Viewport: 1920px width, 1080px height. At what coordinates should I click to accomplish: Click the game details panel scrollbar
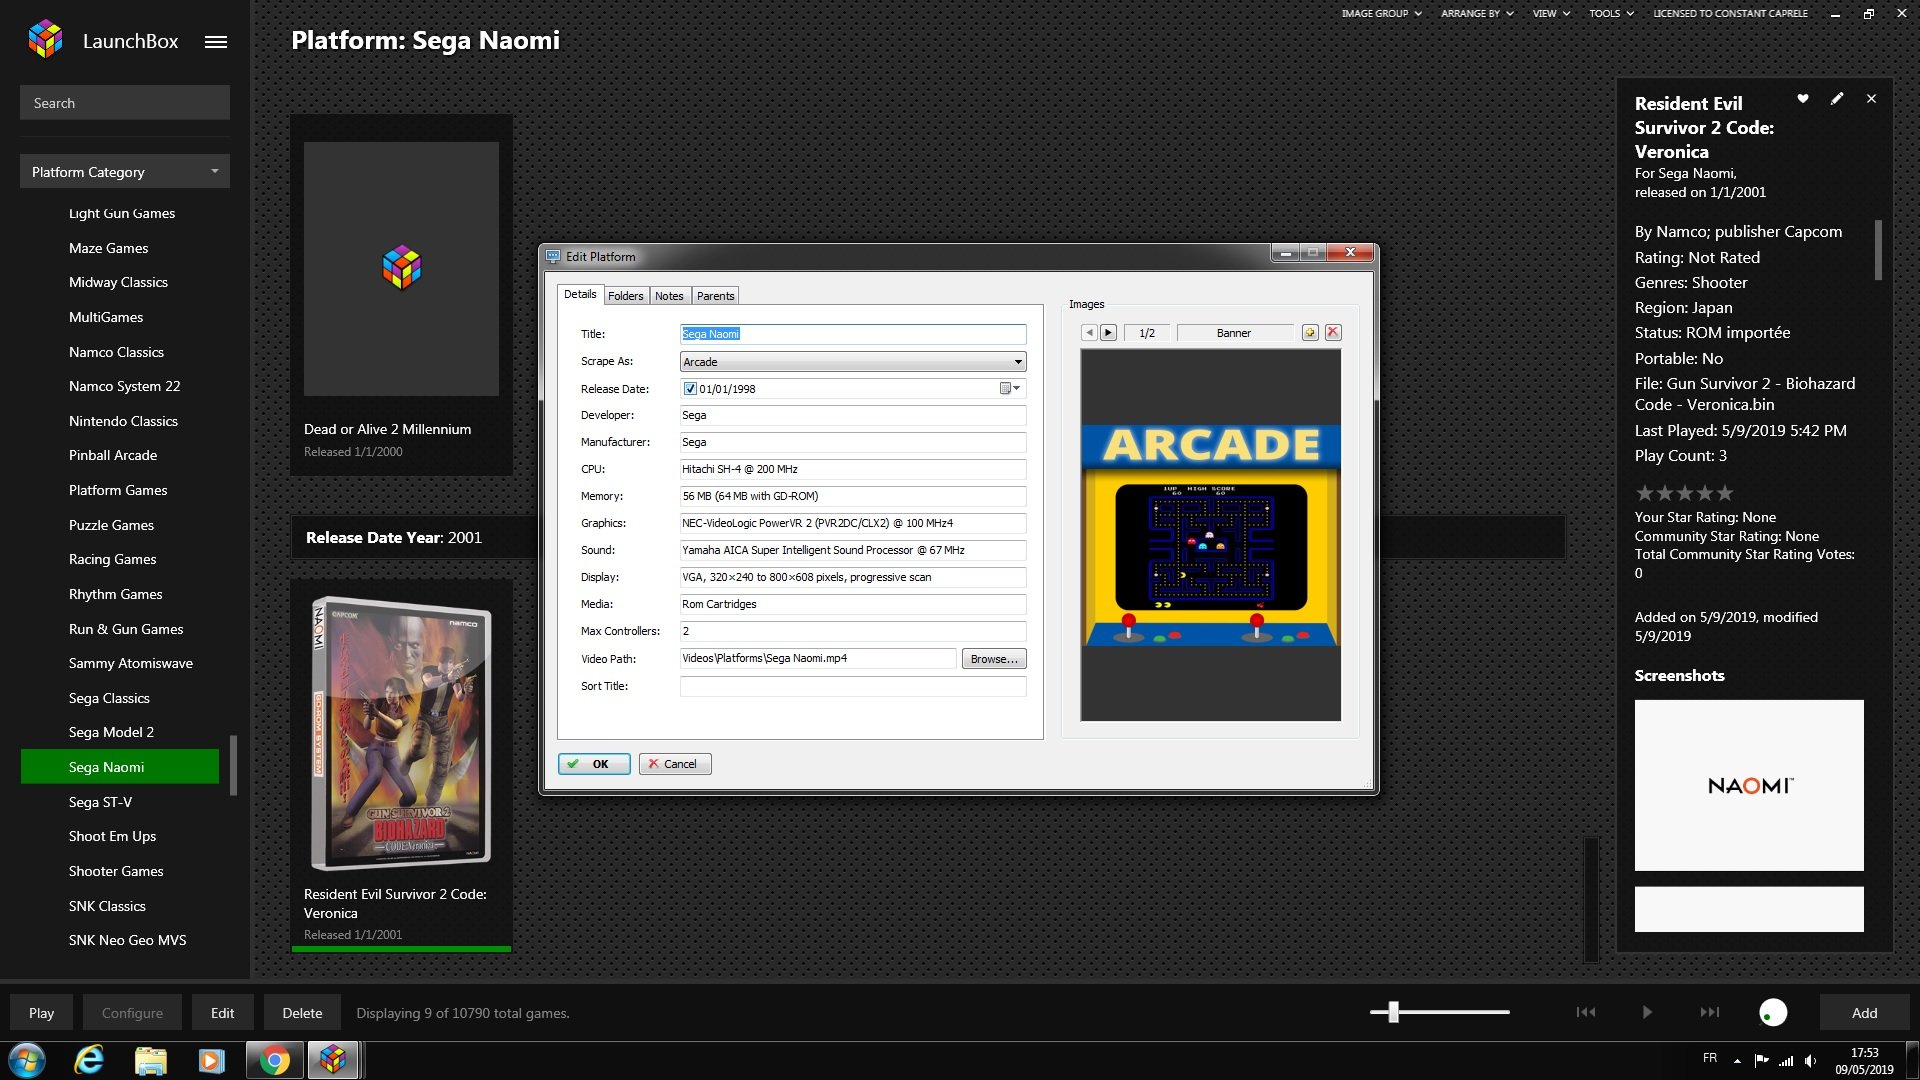point(1878,250)
